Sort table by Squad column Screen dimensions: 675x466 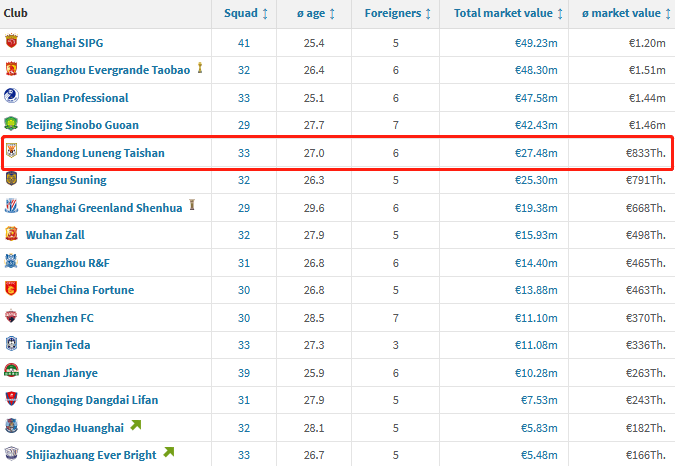point(244,13)
